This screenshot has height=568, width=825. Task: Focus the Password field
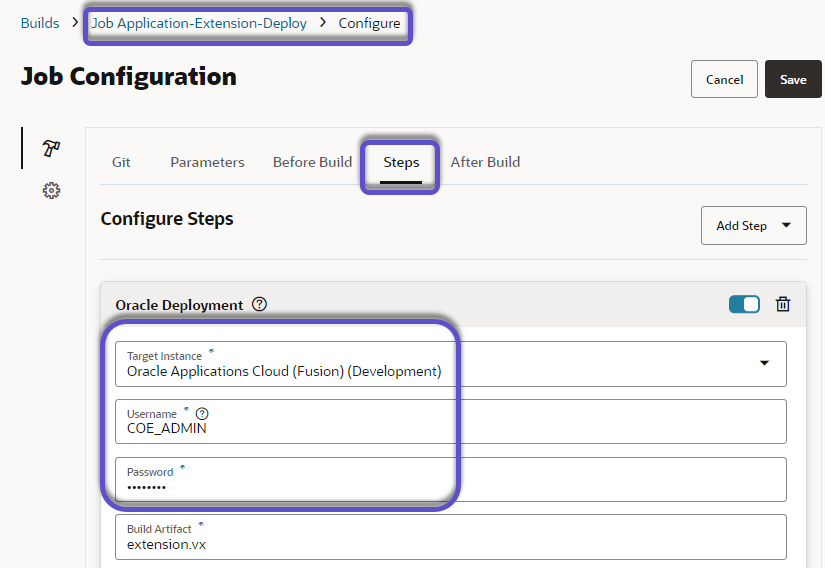(450, 485)
